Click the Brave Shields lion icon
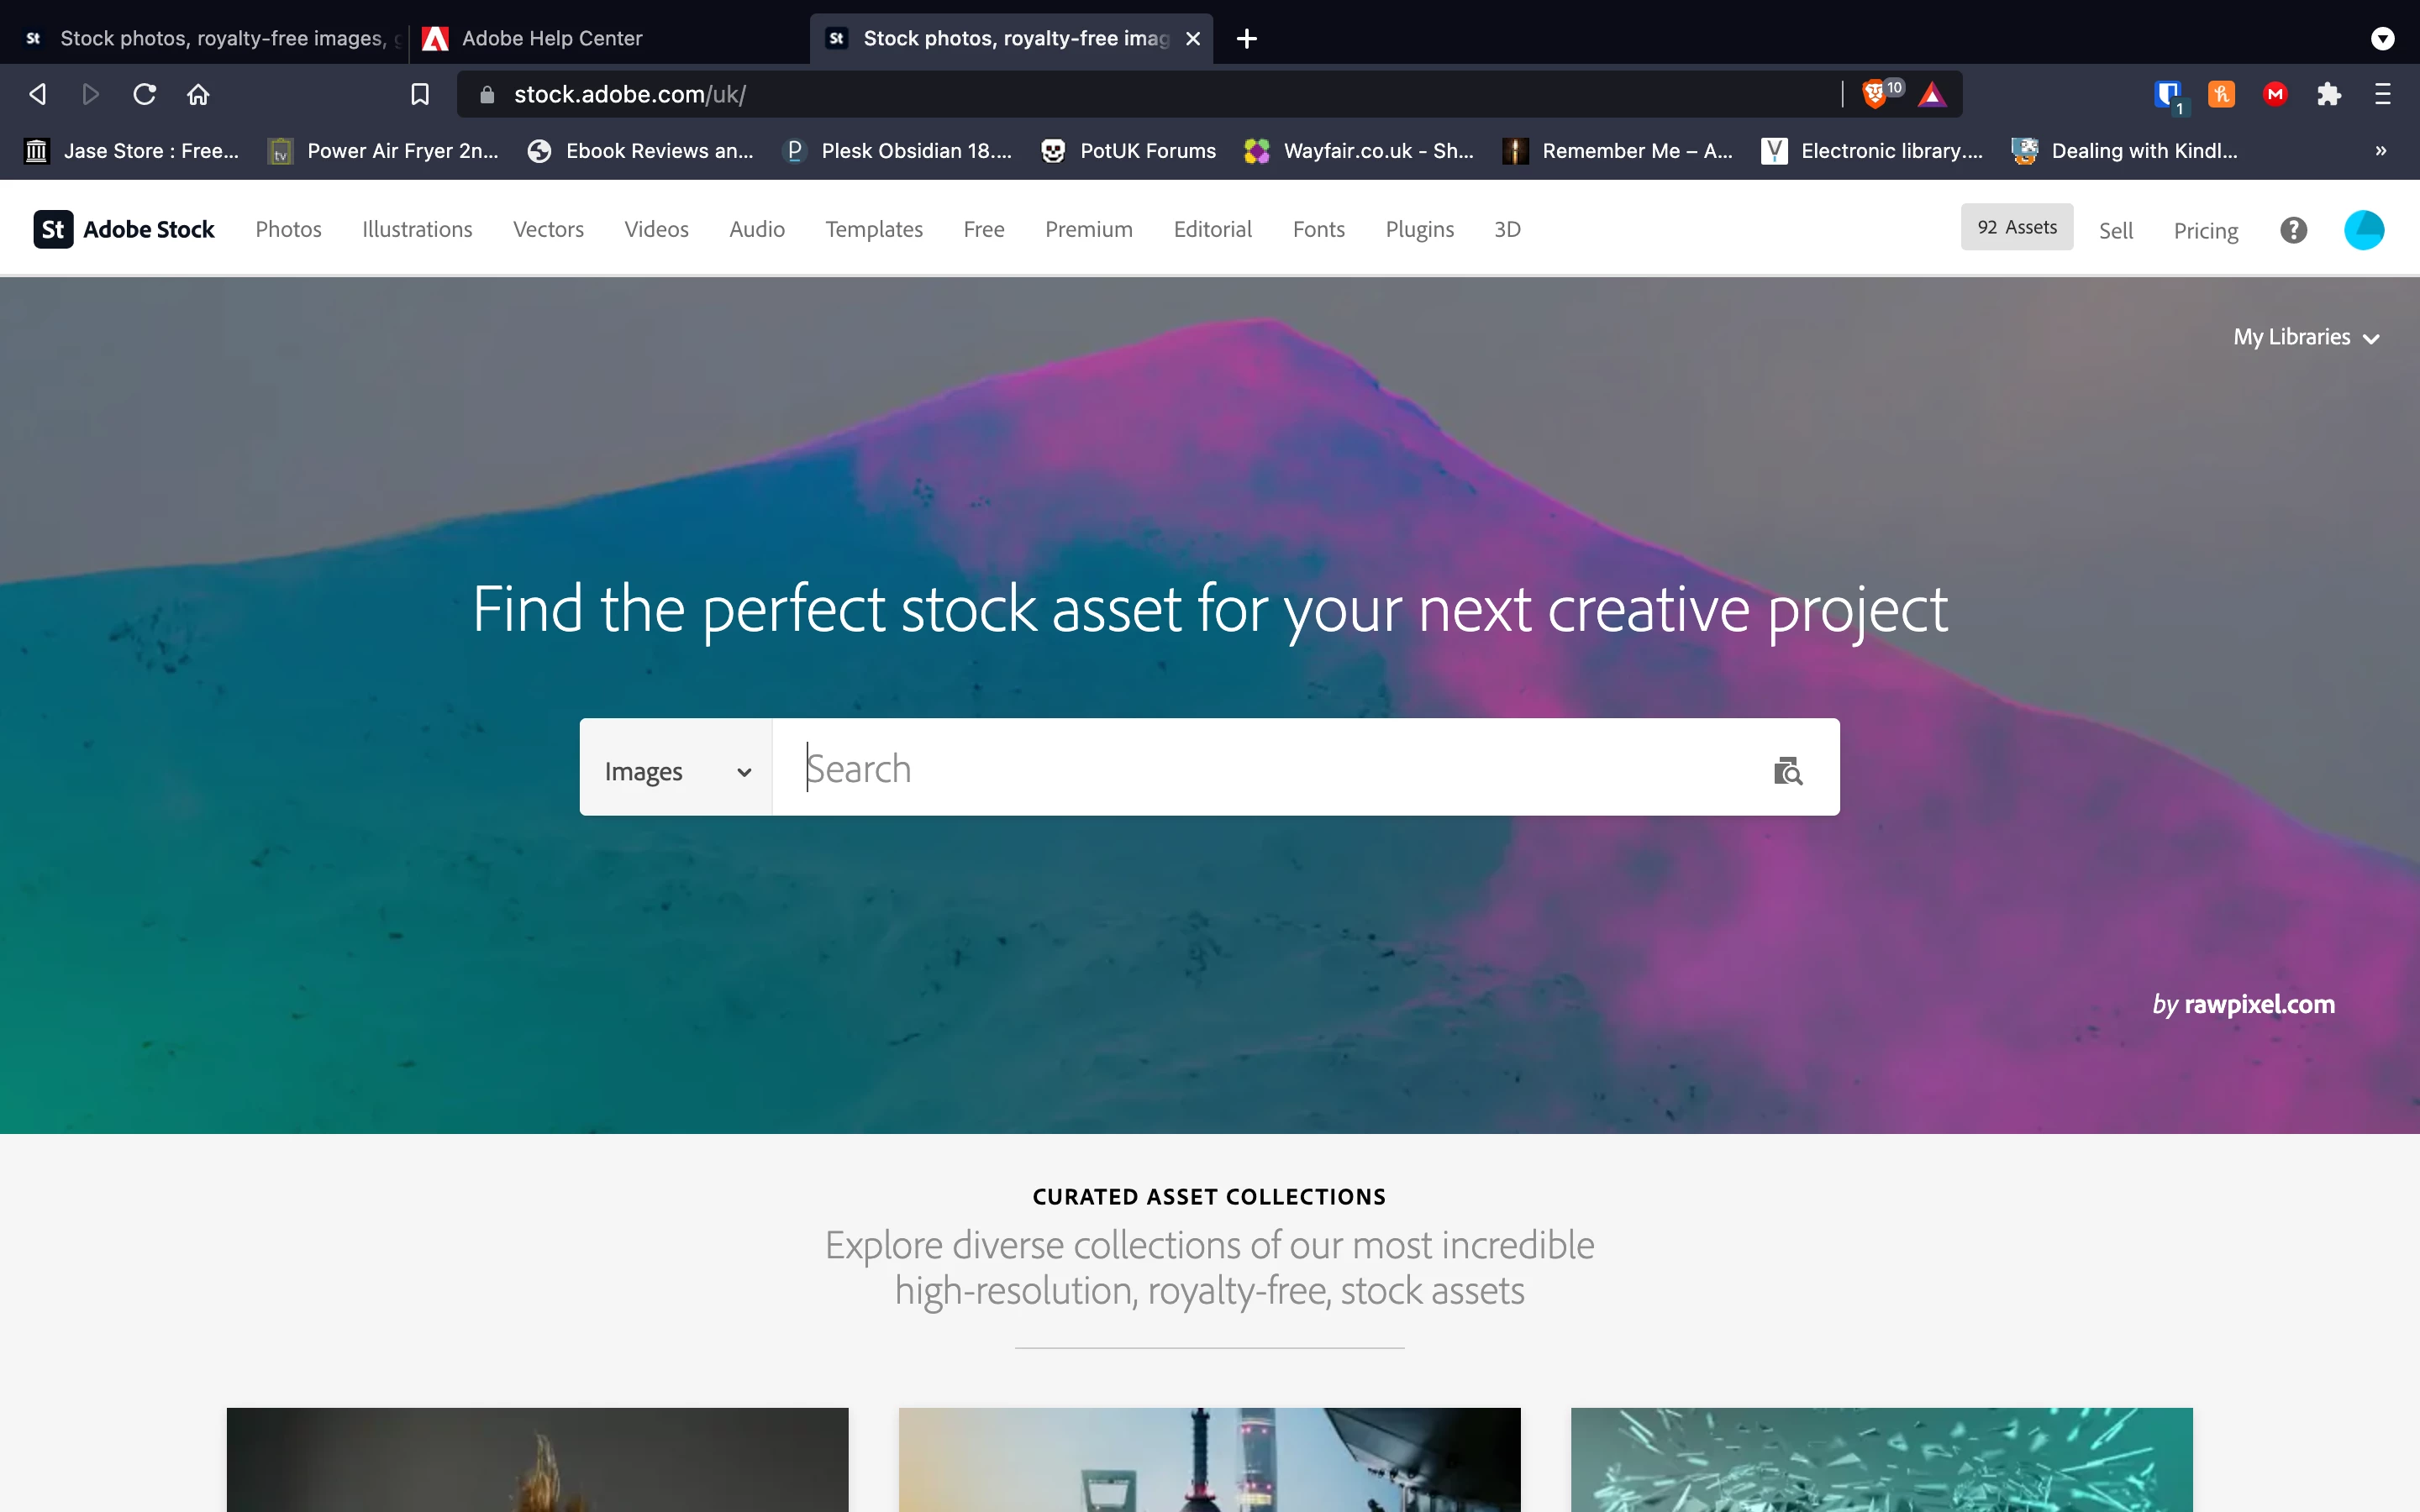This screenshot has width=2420, height=1512. click(x=1874, y=94)
